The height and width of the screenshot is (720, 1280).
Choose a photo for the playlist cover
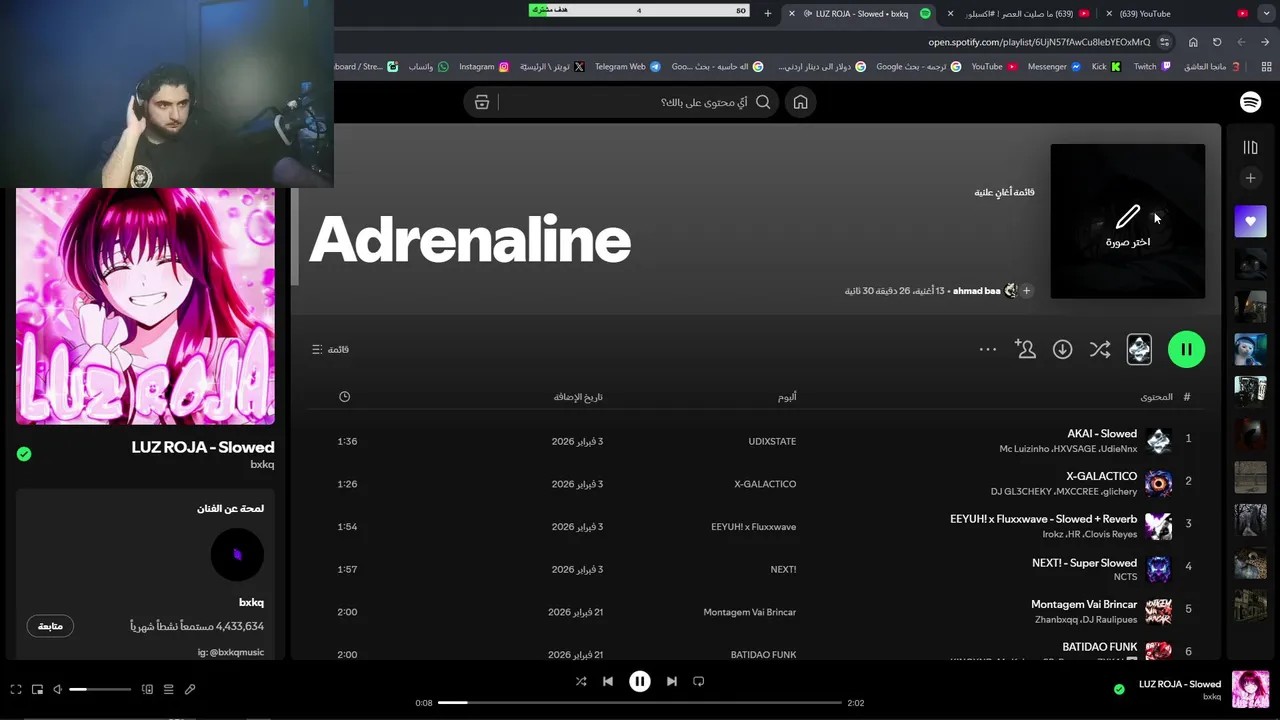tap(1128, 221)
